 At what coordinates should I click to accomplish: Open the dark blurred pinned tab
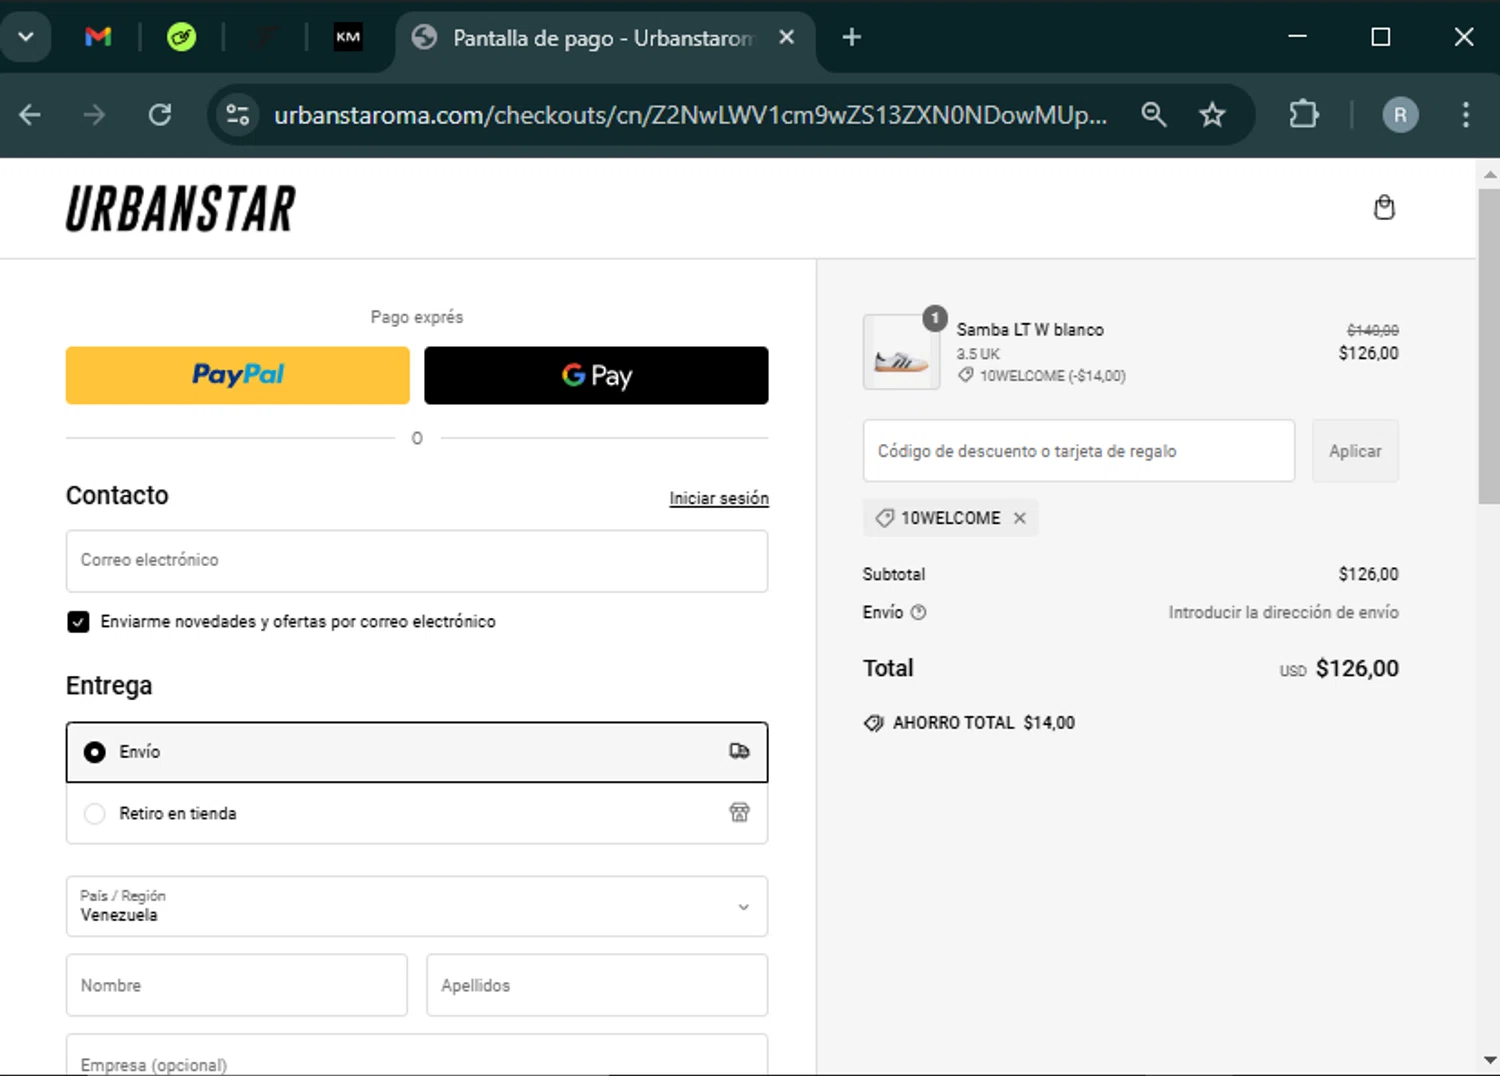click(x=264, y=37)
